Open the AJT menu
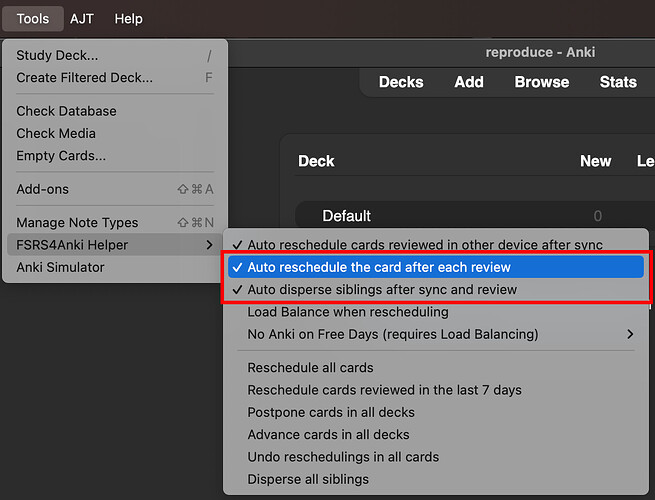Screen dimensions: 655x500 (x=82, y=19)
